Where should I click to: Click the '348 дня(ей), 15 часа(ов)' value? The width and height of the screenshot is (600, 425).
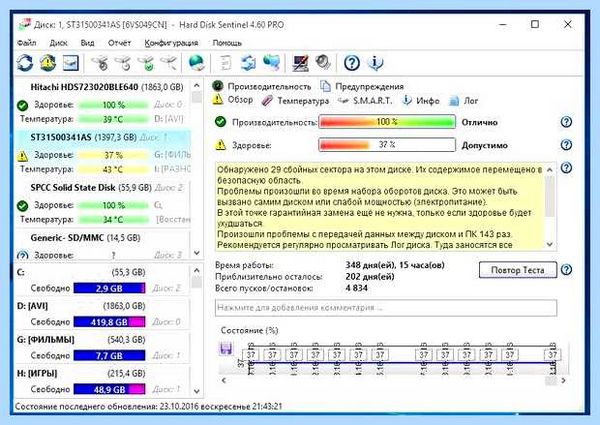395,265
